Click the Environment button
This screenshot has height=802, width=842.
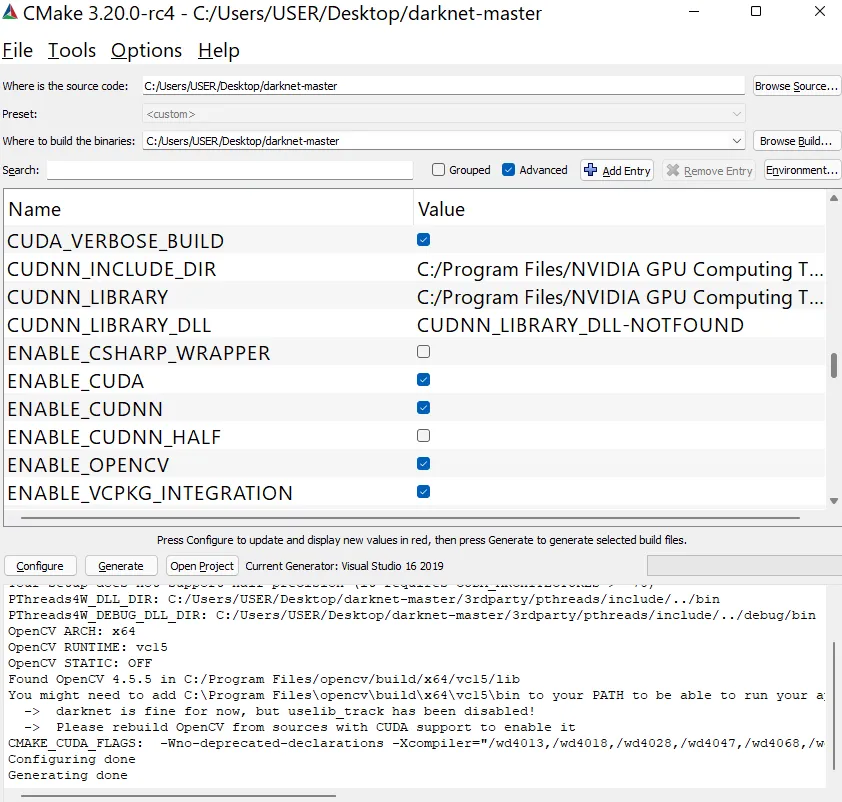[802, 170]
